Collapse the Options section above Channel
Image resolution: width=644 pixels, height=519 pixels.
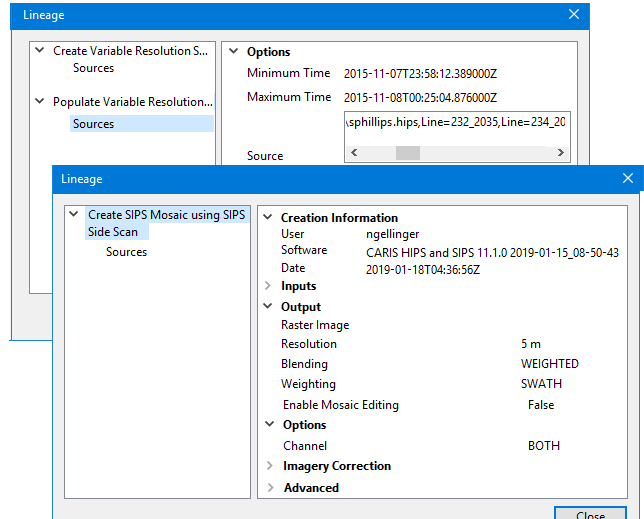click(x=268, y=425)
